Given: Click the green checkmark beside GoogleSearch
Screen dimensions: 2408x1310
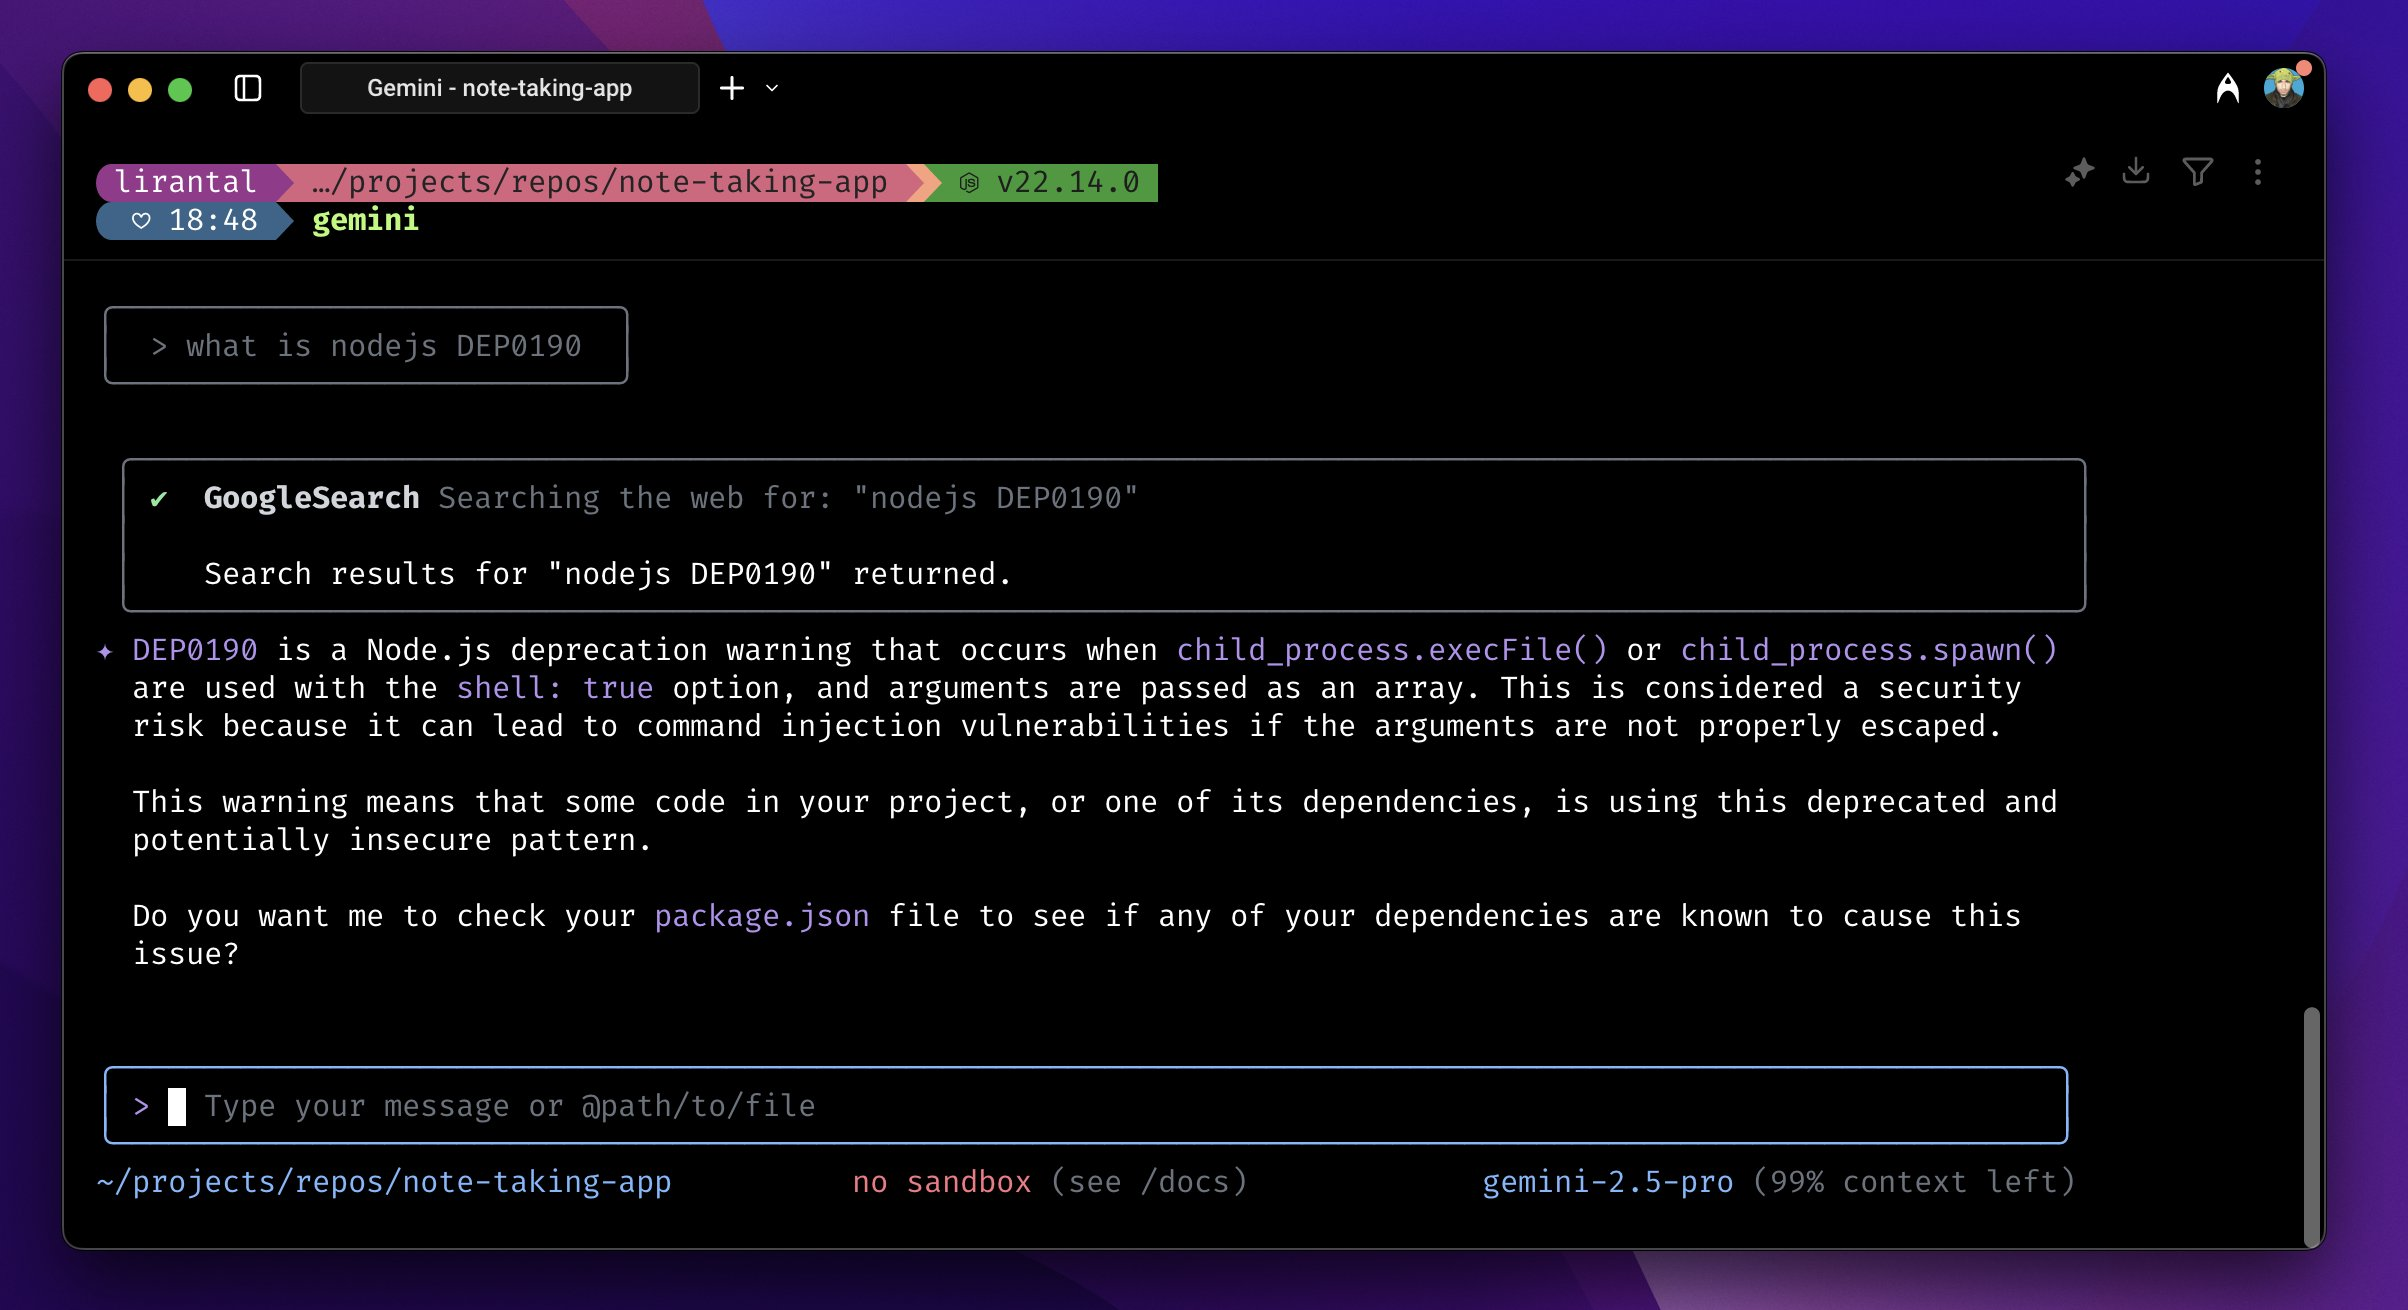Looking at the screenshot, I should pos(158,498).
